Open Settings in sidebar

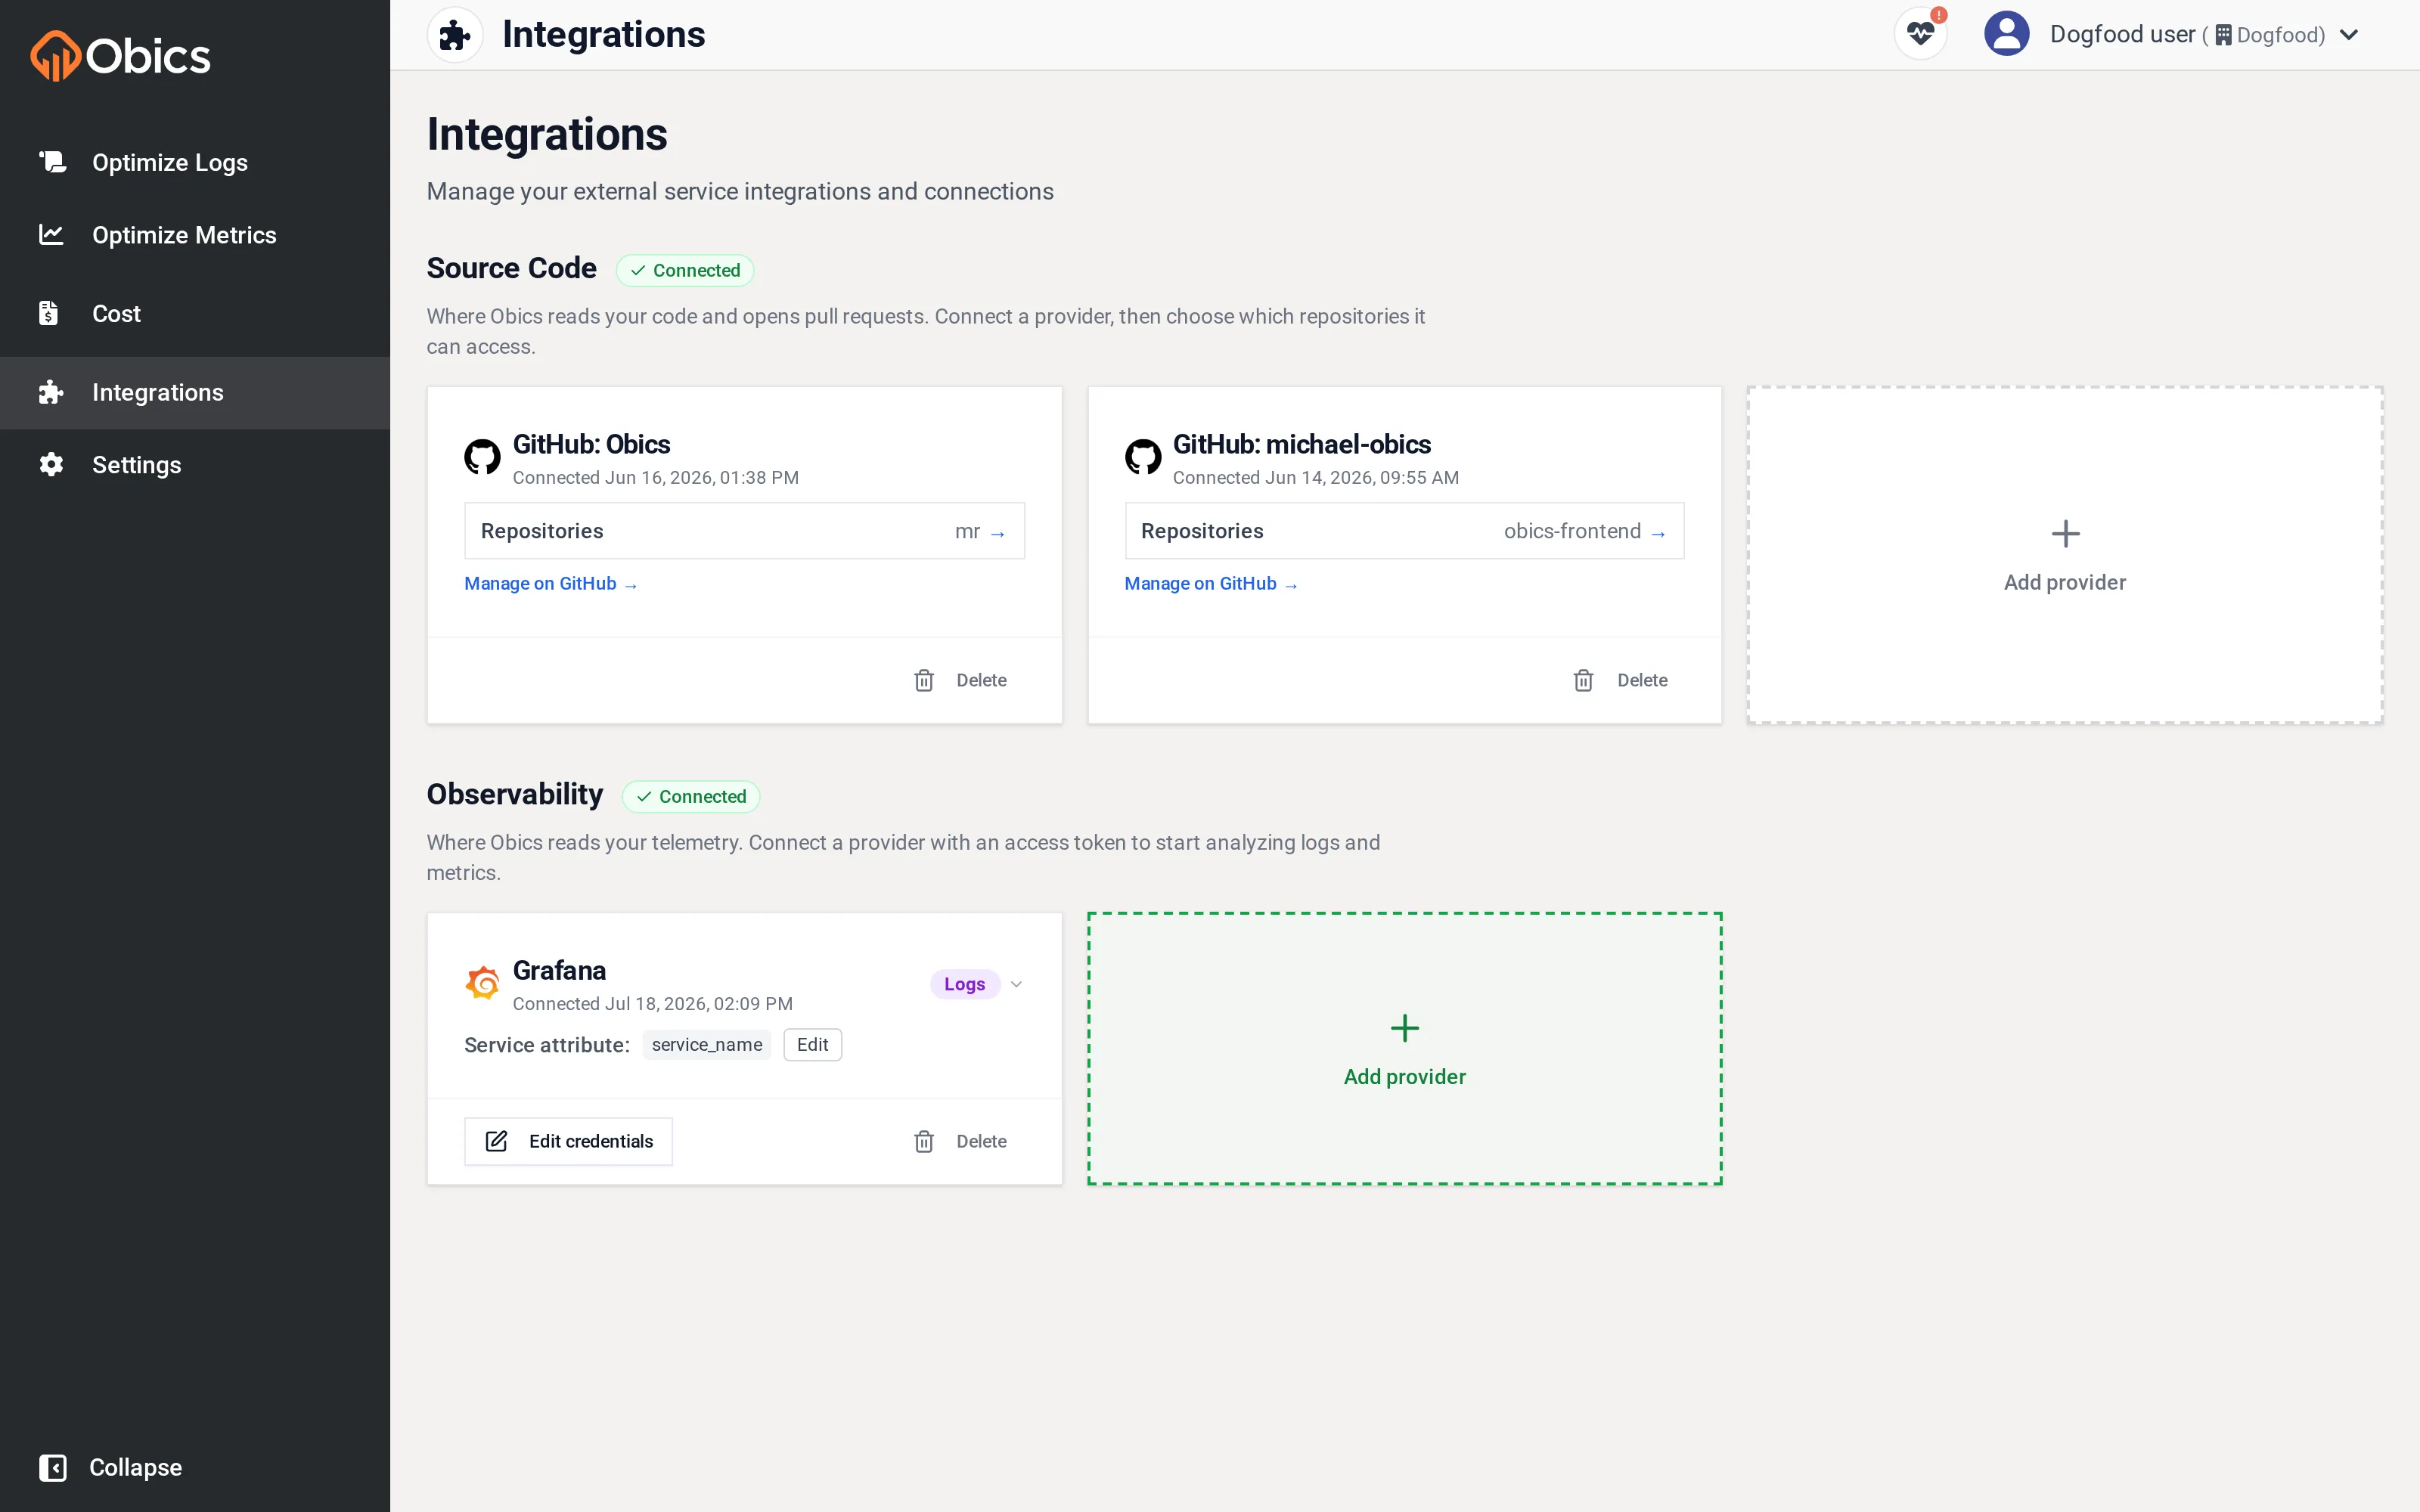(195, 465)
